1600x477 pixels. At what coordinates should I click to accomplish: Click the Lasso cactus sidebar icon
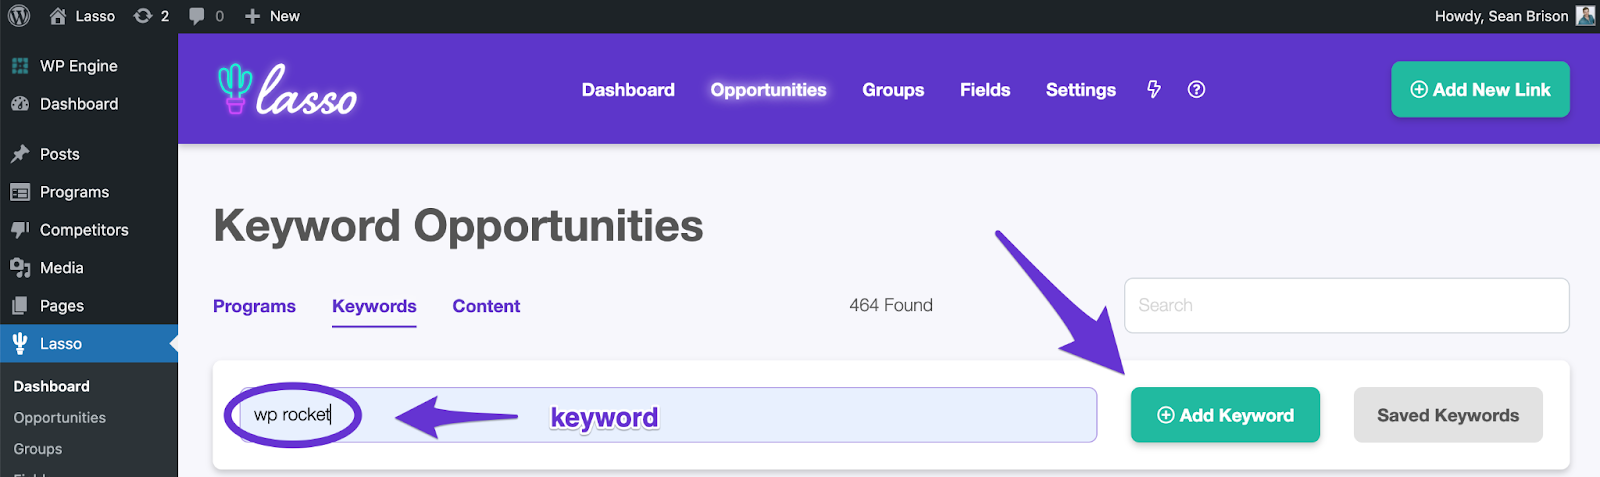[x=20, y=343]
